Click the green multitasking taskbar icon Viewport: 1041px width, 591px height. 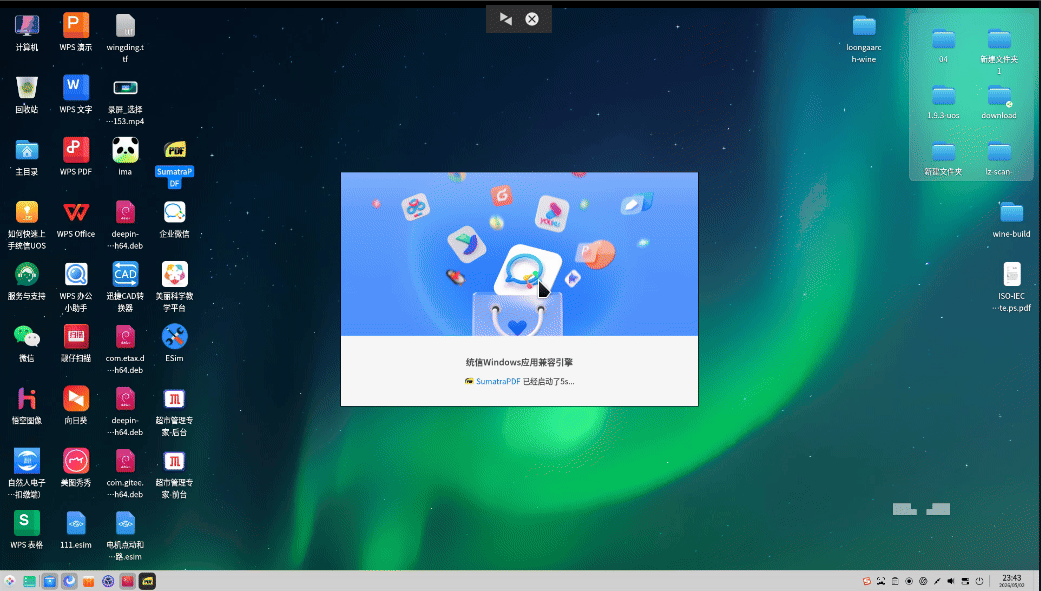coord(29,581)
